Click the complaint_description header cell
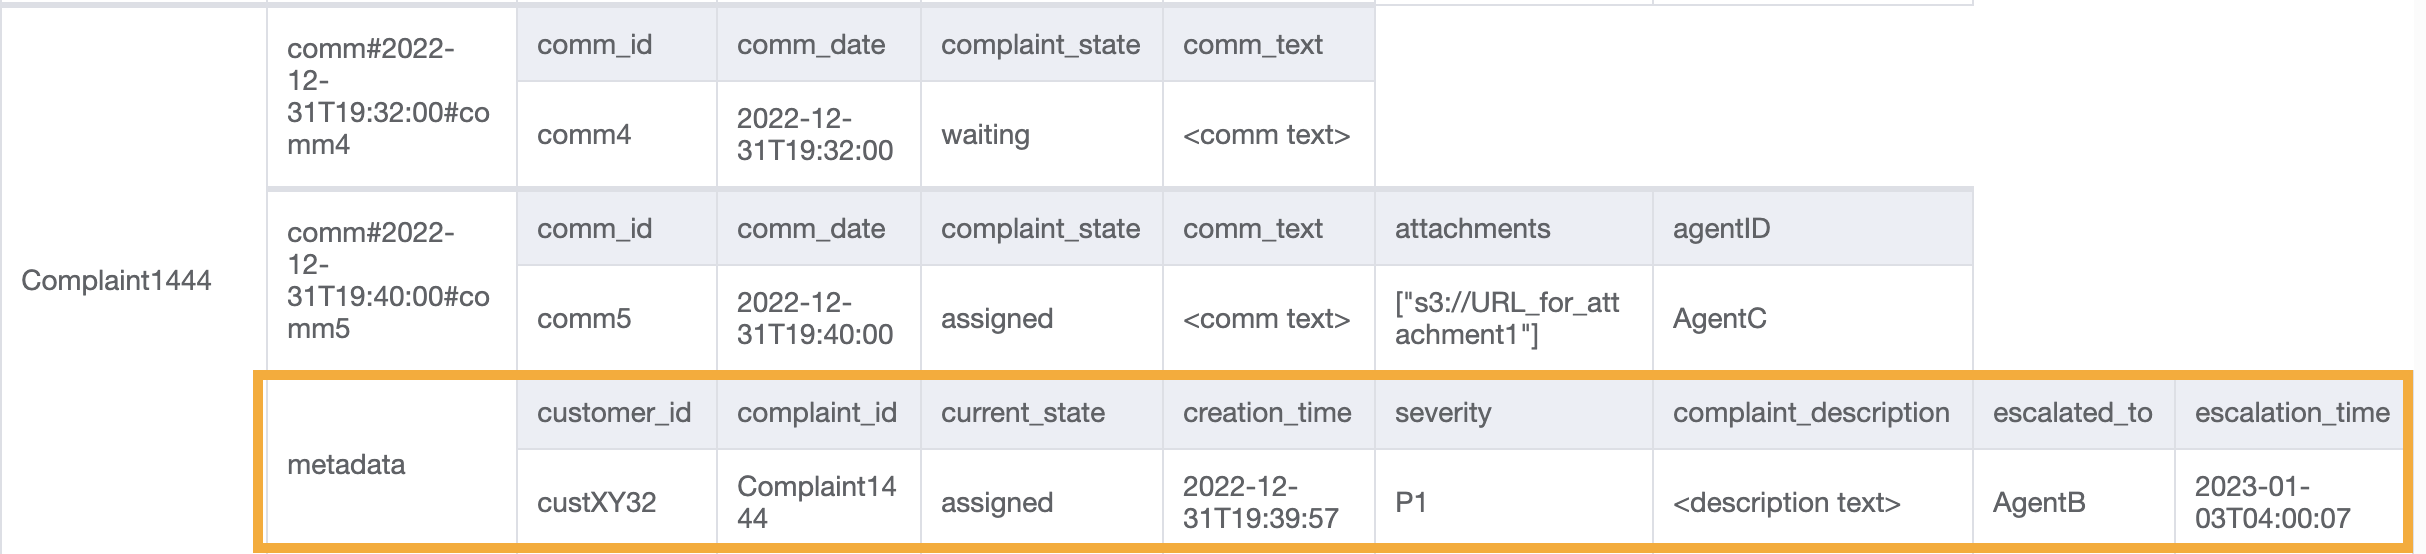The image size is (2426, 554). click(1811, 413)
